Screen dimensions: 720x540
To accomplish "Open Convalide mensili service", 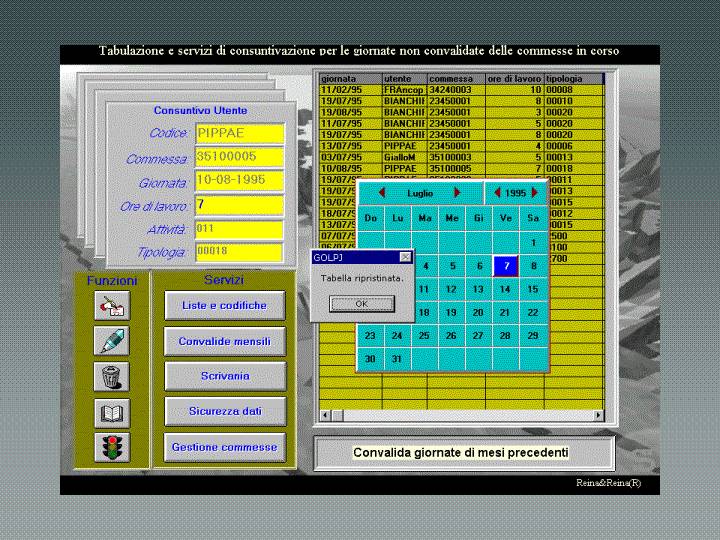I will click(224, 341).
